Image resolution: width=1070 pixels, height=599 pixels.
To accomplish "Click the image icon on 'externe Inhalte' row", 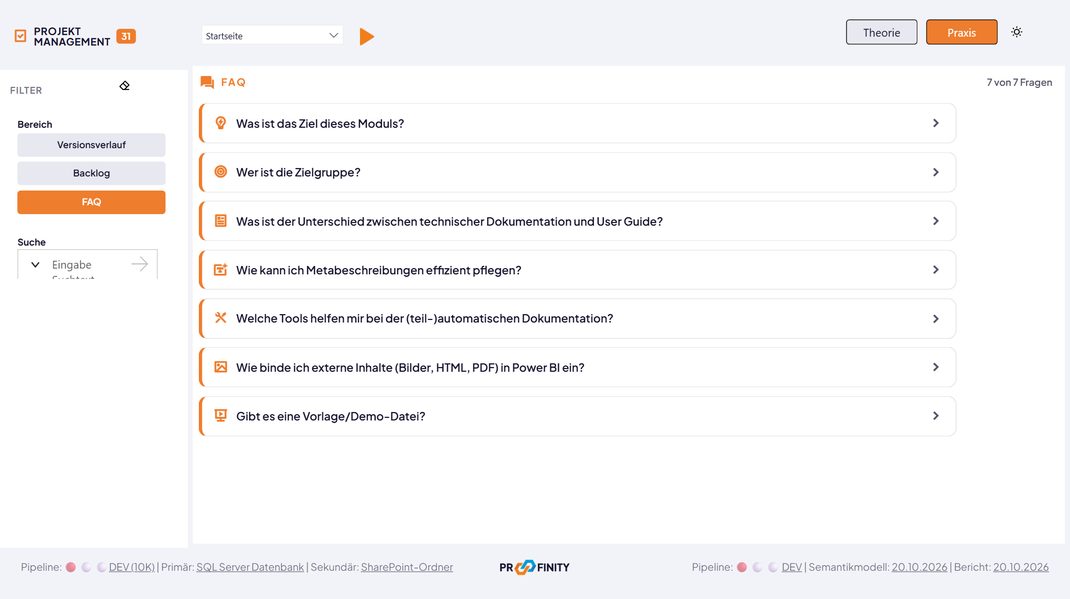I will [220, 367].
